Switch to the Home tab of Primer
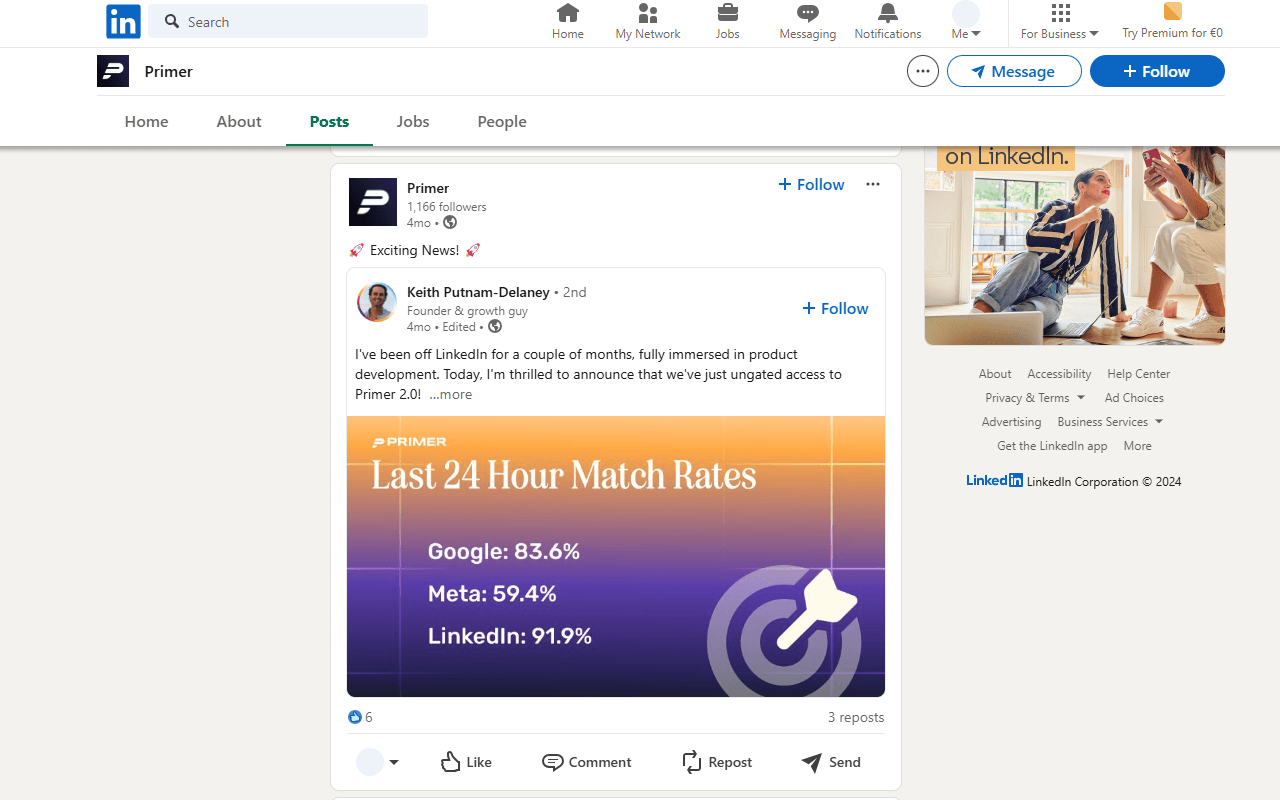 147,121
